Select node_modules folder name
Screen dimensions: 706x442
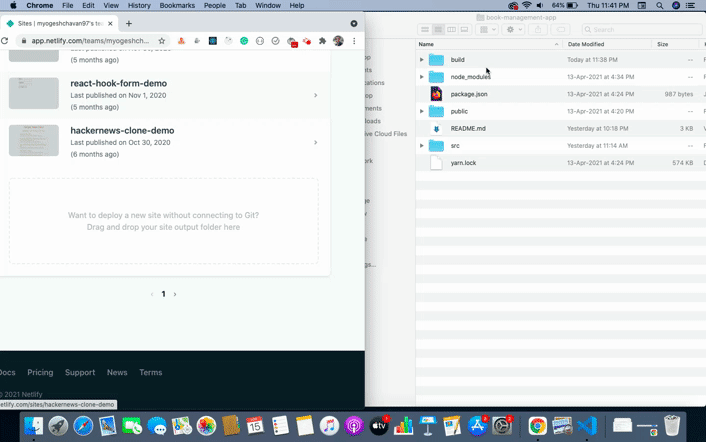pyautogui.click(x=471, y=77)
